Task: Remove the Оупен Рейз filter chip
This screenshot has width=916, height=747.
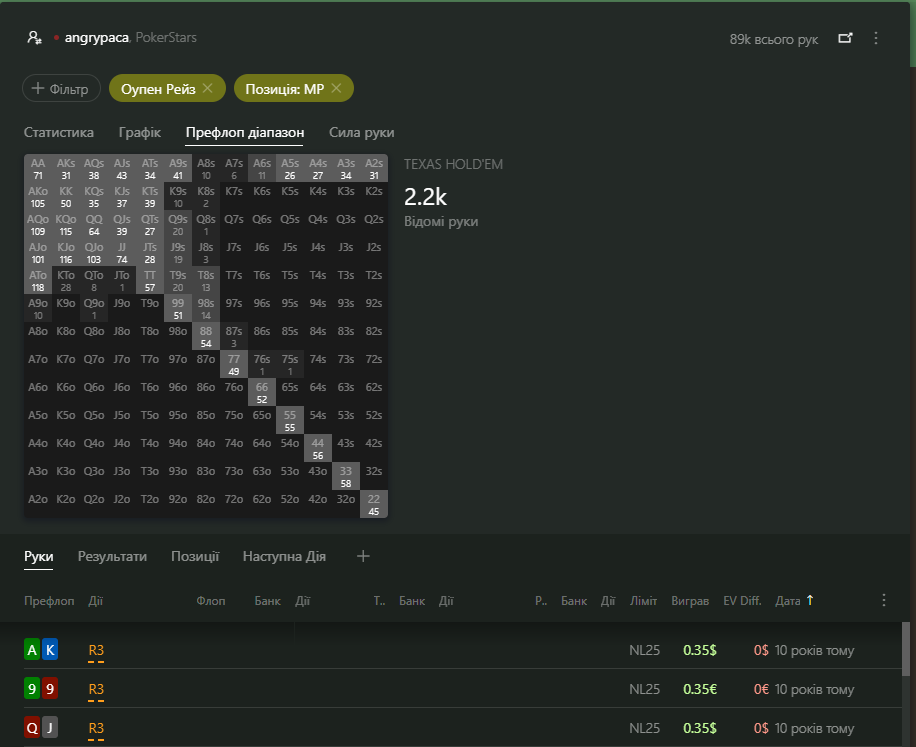Action: pyautogui.click(x=207, y=88)
